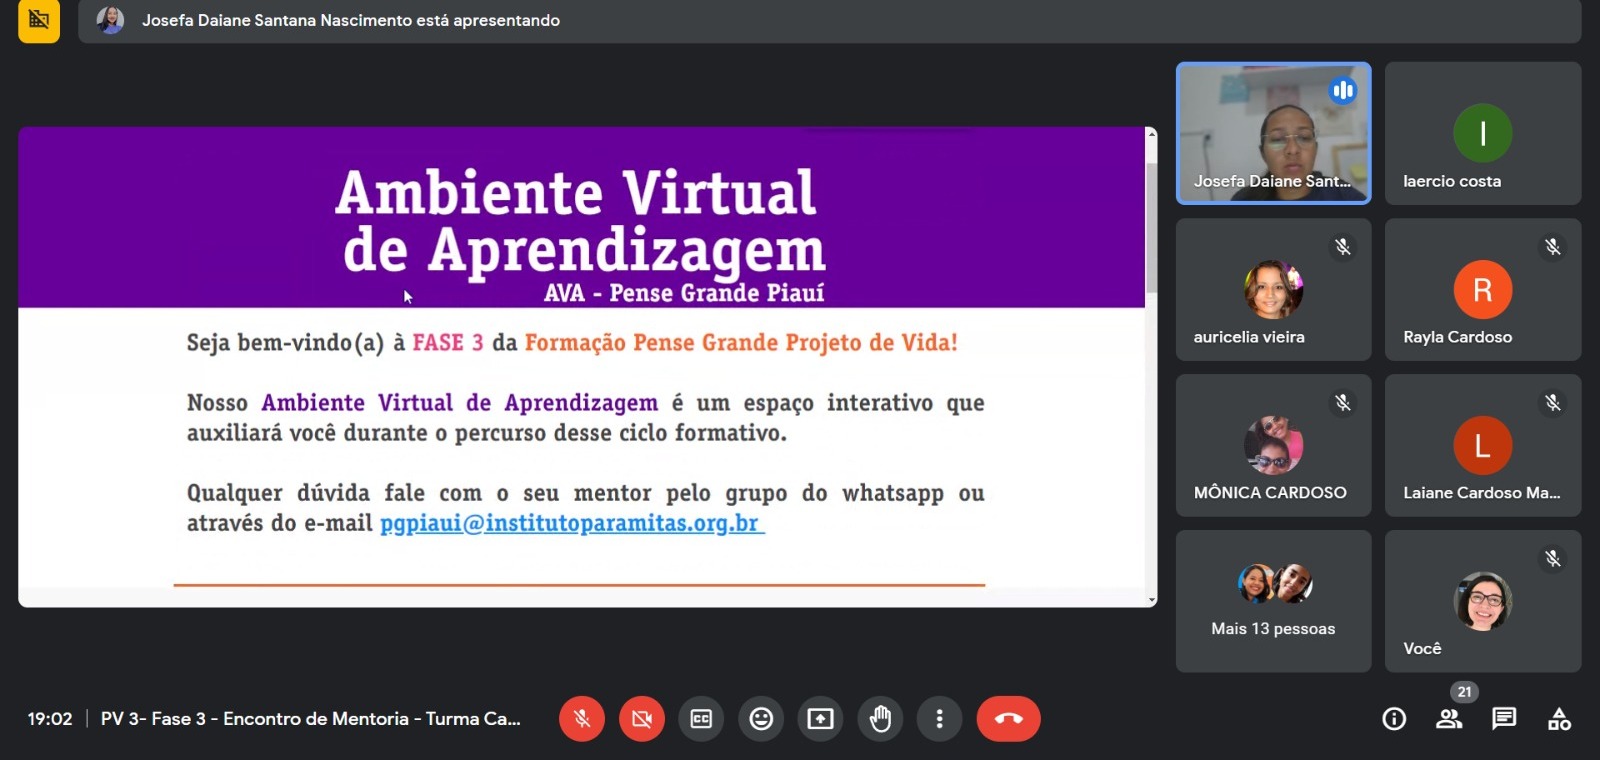This screenshot has height=760, width=1600.
Task: Click the 'Ambiente Virtual de Aprendizagem' slide heading
Action: 581,221
